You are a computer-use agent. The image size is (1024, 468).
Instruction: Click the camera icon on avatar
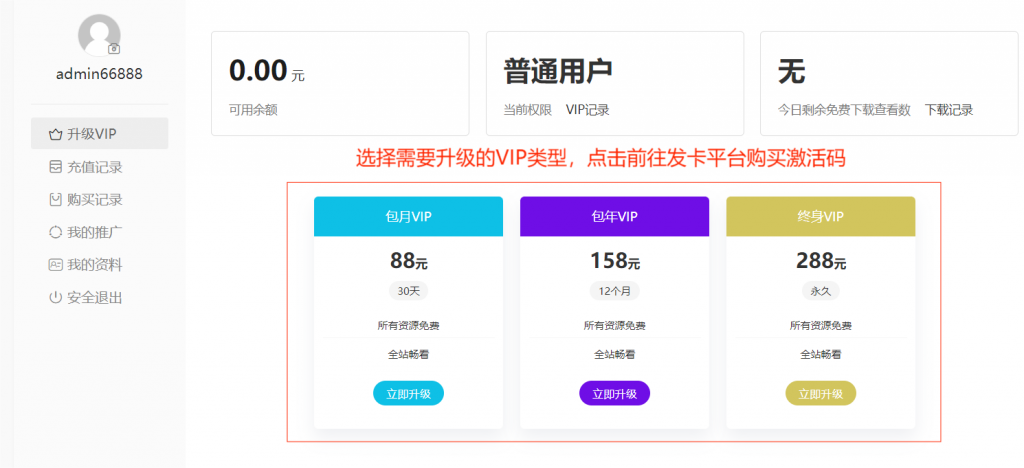click(114, 49)
